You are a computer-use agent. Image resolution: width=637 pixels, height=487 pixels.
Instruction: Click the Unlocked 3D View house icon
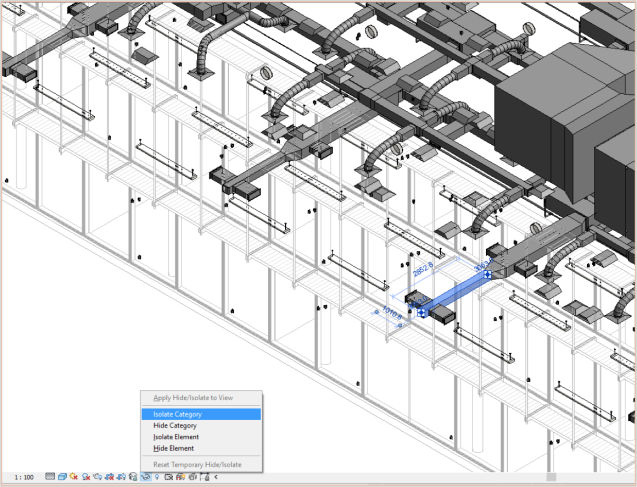click(133, 476)
